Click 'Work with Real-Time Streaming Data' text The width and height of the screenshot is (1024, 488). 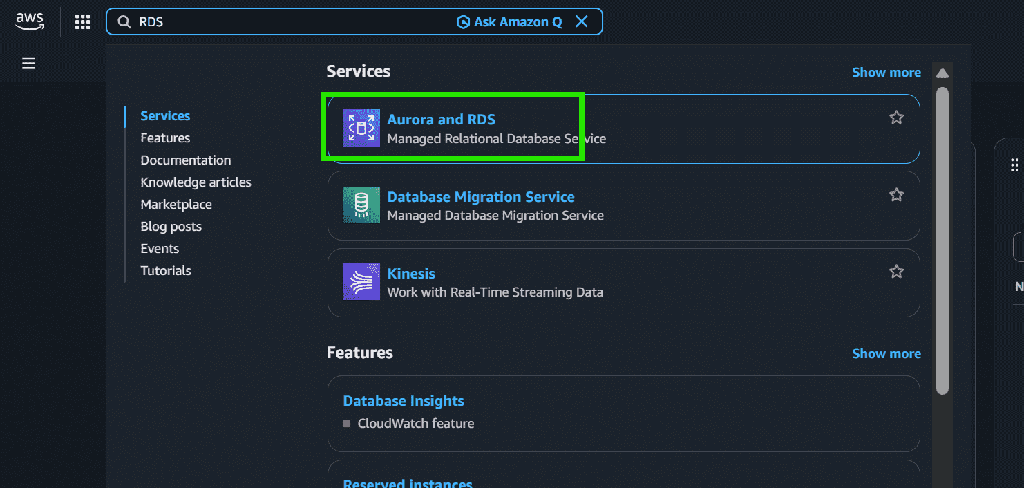coord(495,293)
